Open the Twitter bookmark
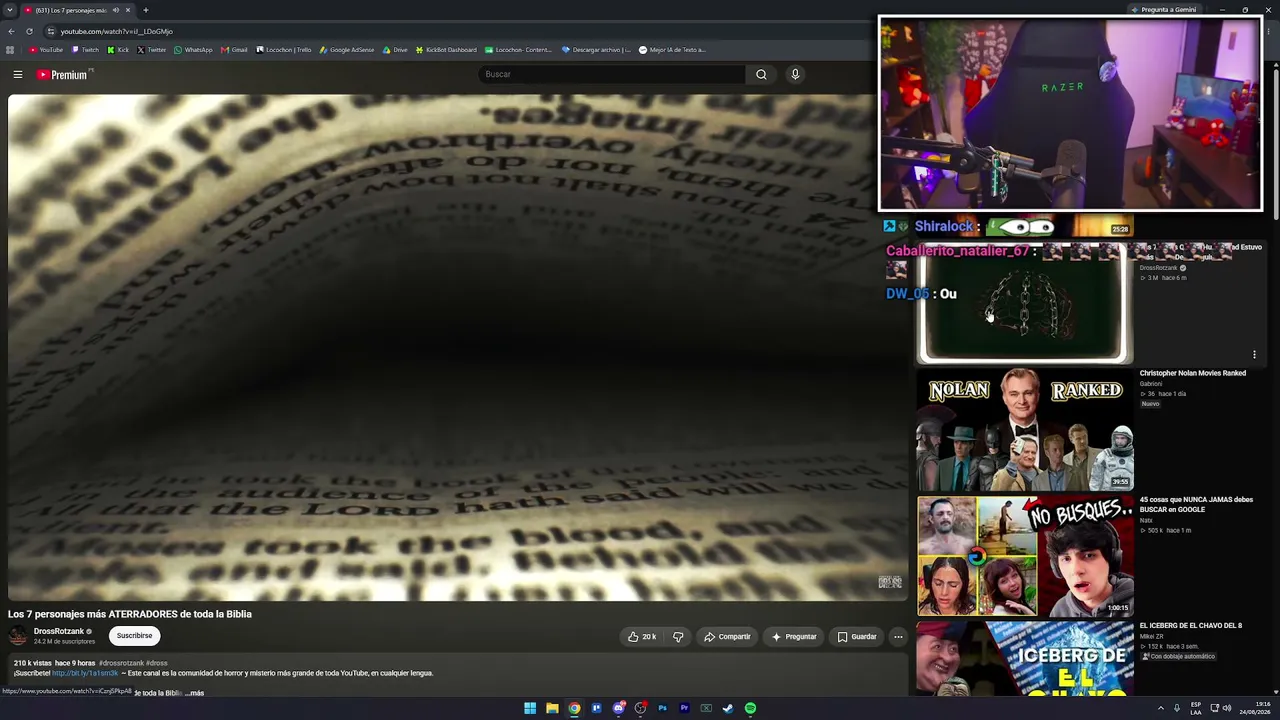Image resolution: width=1280 pixels, height=720 pixels. pyautogui.click(x=151, y=50)
